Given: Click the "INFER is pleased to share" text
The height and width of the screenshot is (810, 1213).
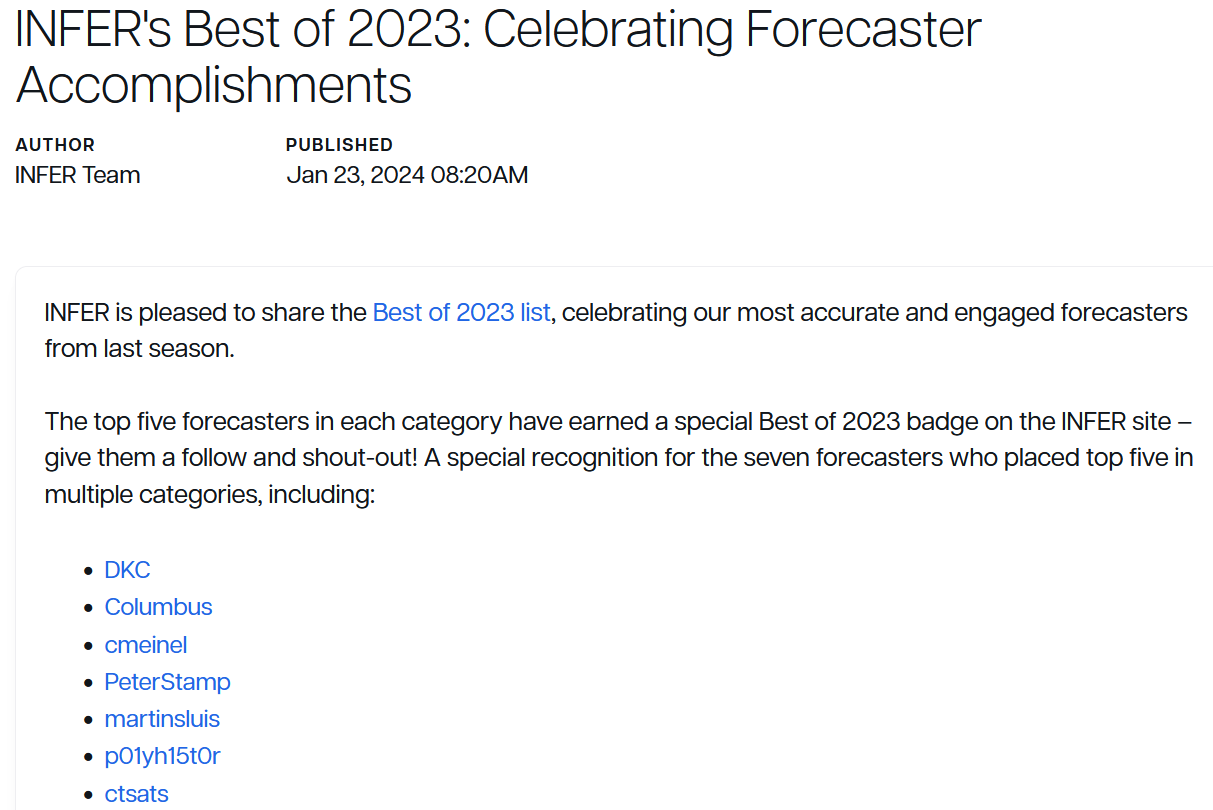Looking at the screenshot, I should coord(205,313).
